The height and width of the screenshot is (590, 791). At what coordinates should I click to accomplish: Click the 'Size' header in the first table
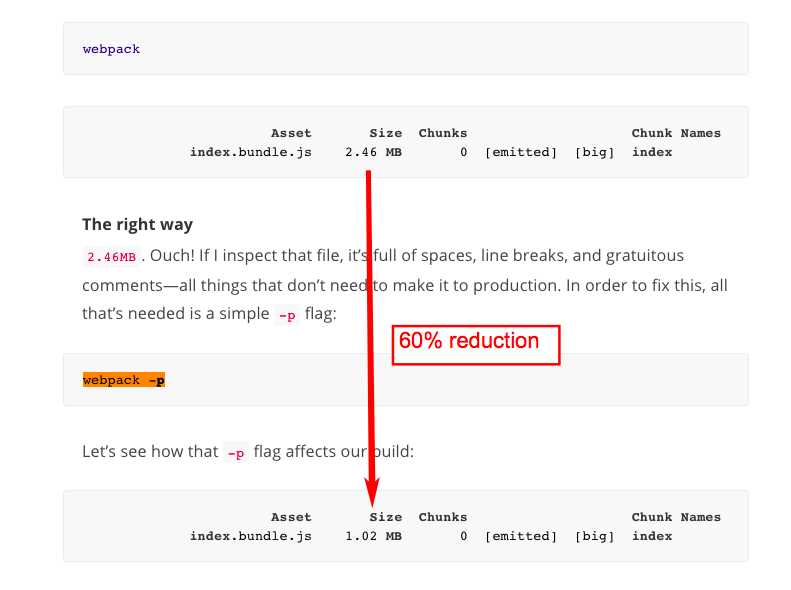click(385, 133)
